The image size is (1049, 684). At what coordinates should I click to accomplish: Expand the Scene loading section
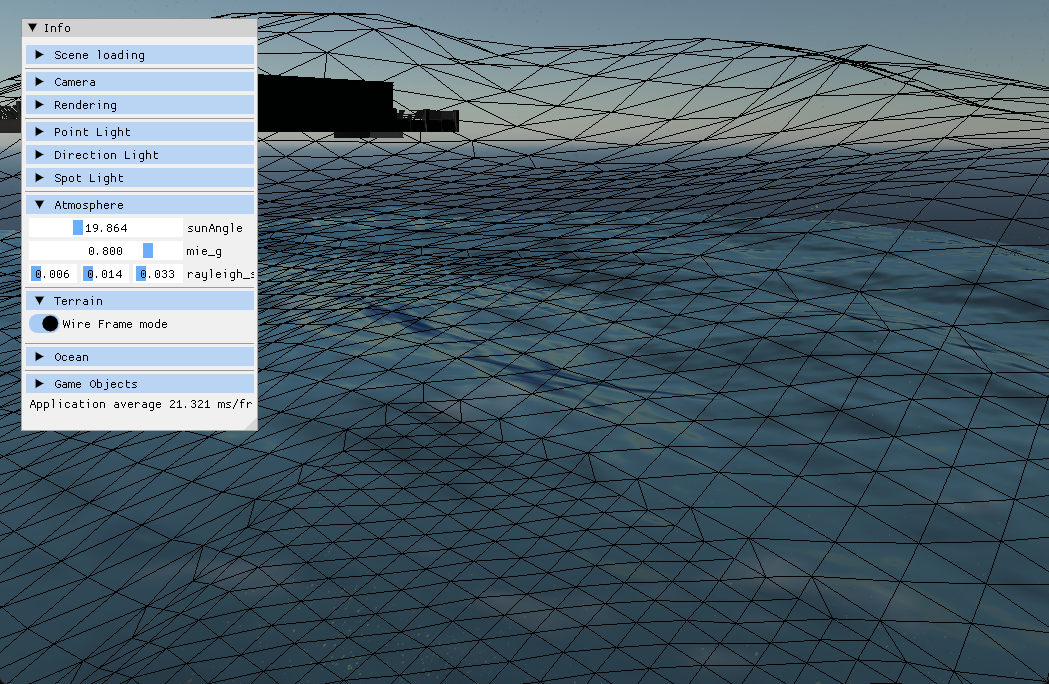pos(140,55)
